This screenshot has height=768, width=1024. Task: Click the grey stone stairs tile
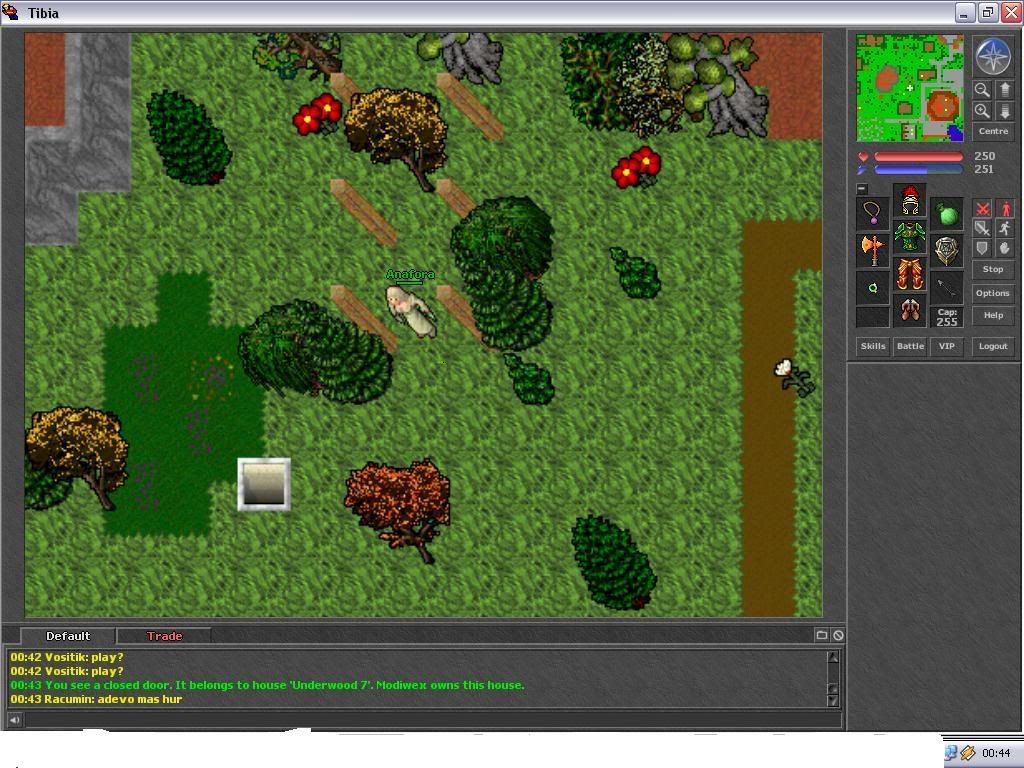pos(264,484)
